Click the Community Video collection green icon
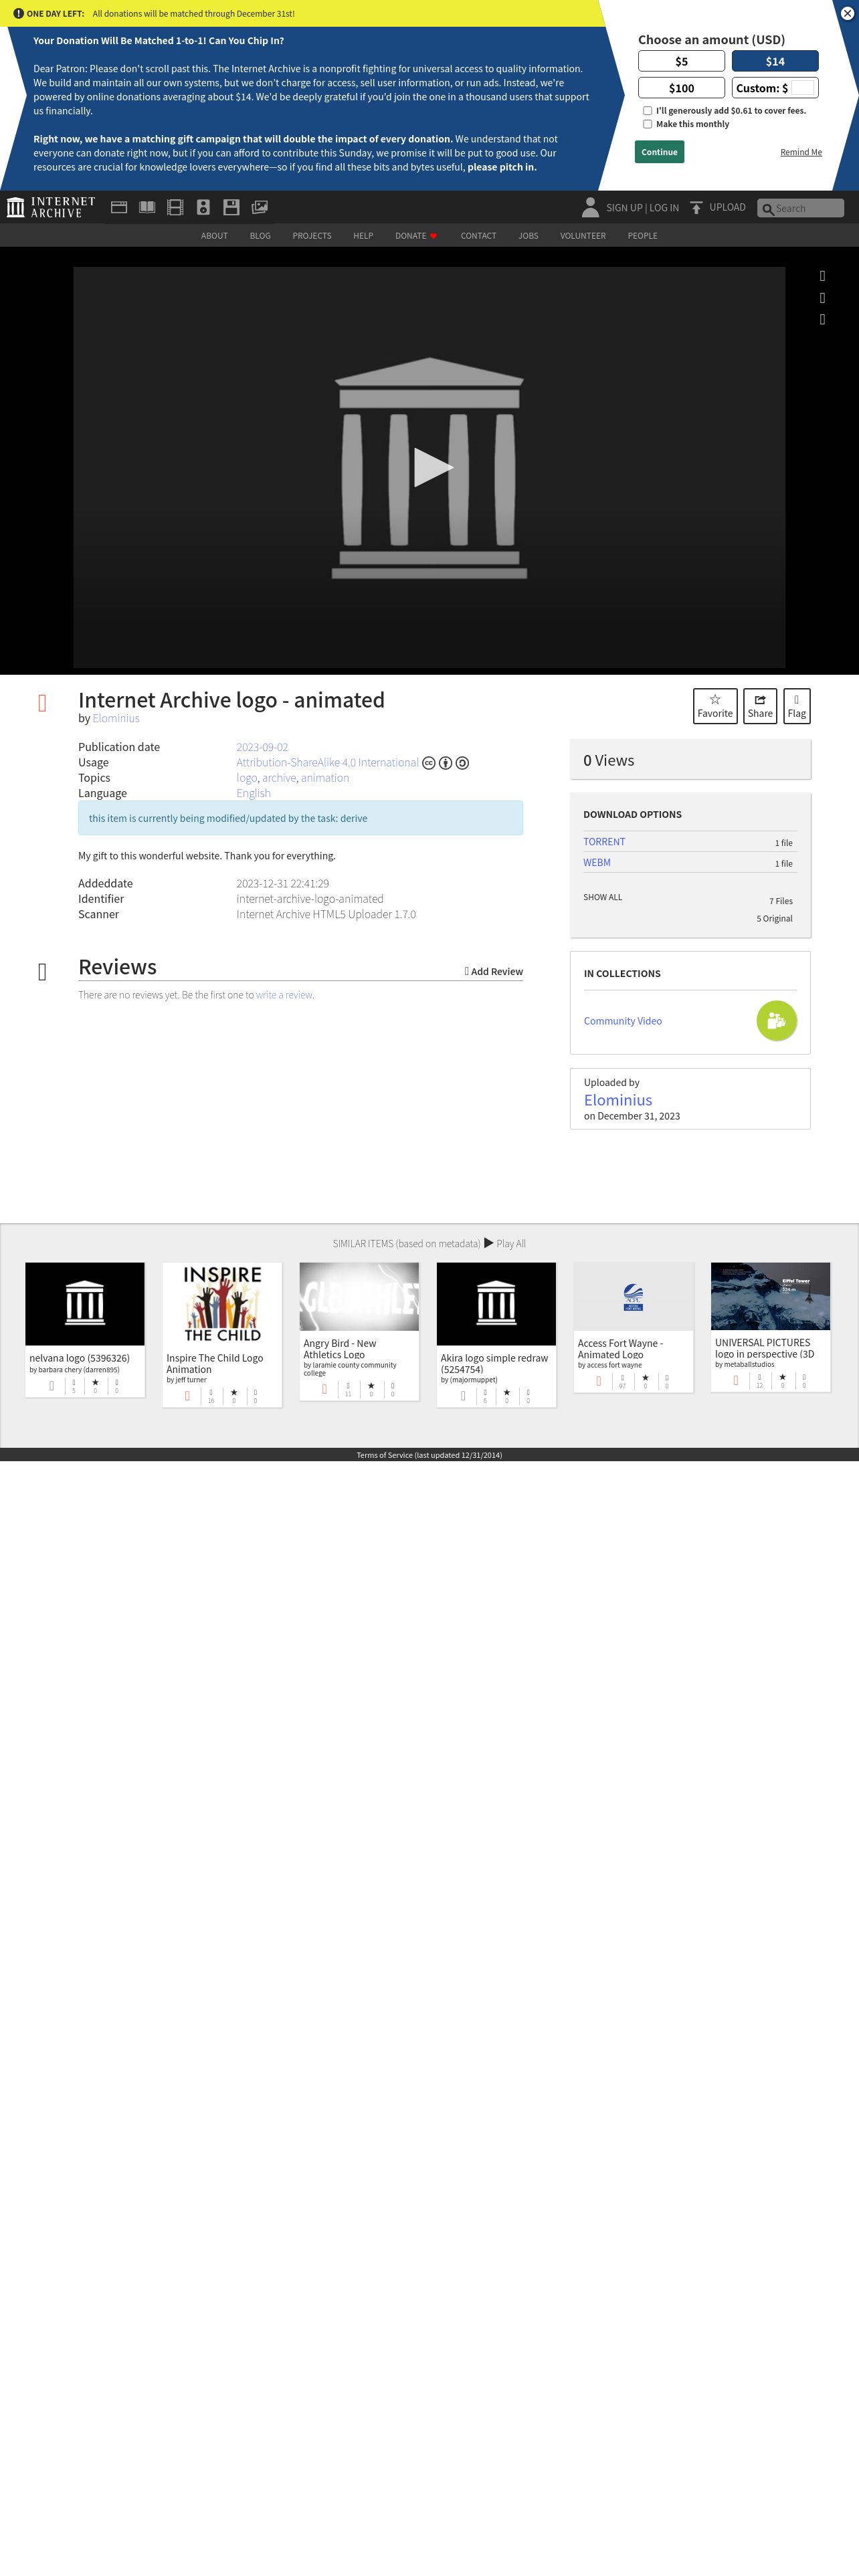 [777, 1020]
